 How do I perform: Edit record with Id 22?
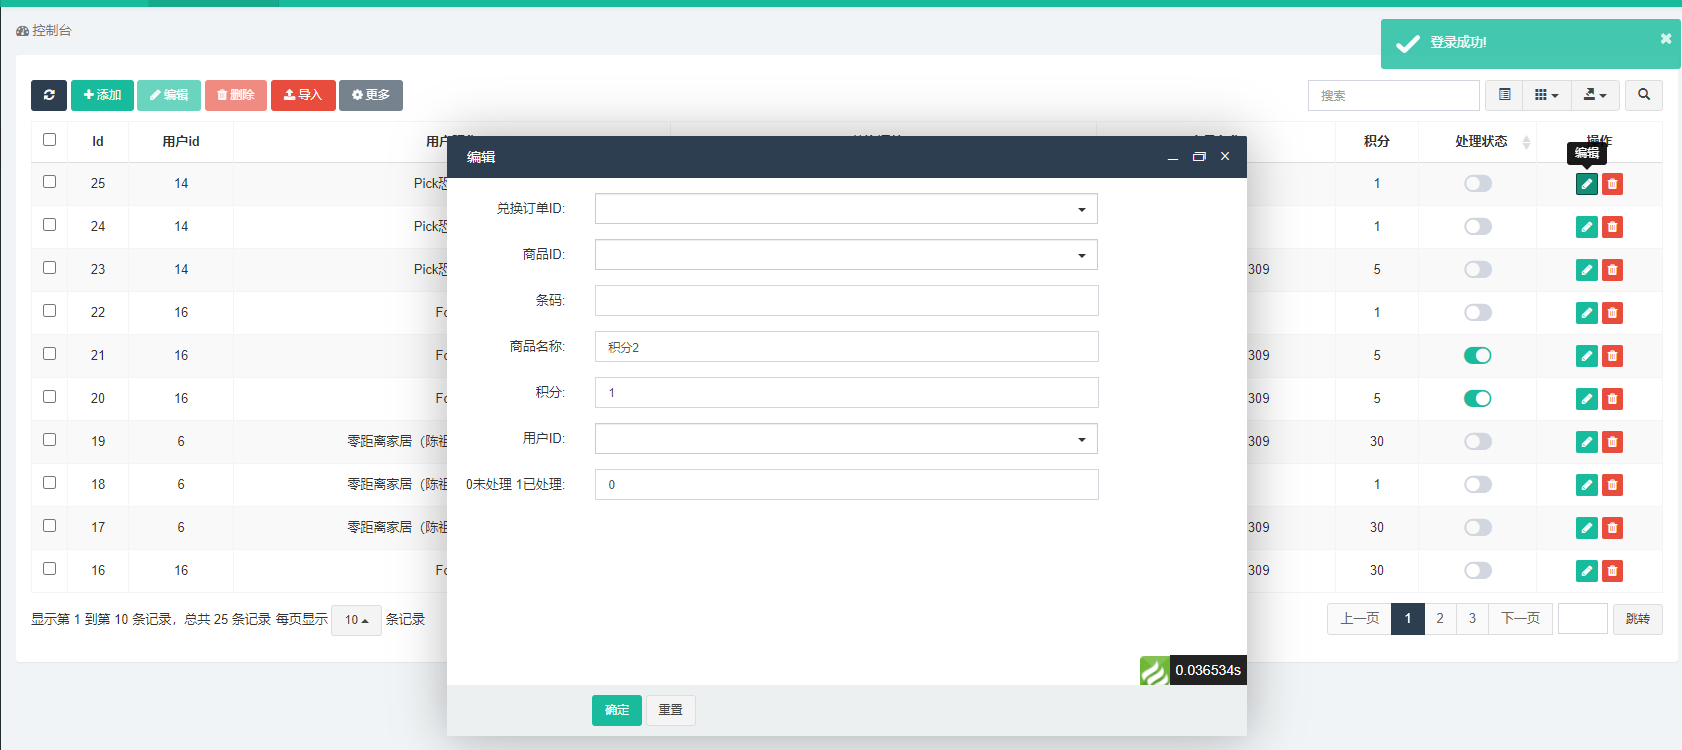[1587, 313]
